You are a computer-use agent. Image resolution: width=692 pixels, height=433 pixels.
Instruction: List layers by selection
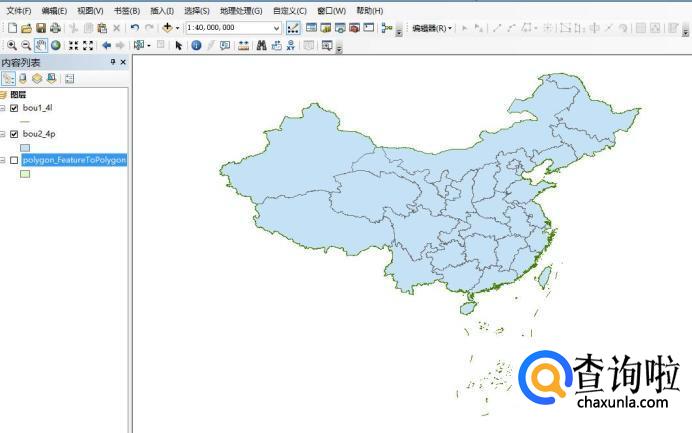(x=52, y=79)
